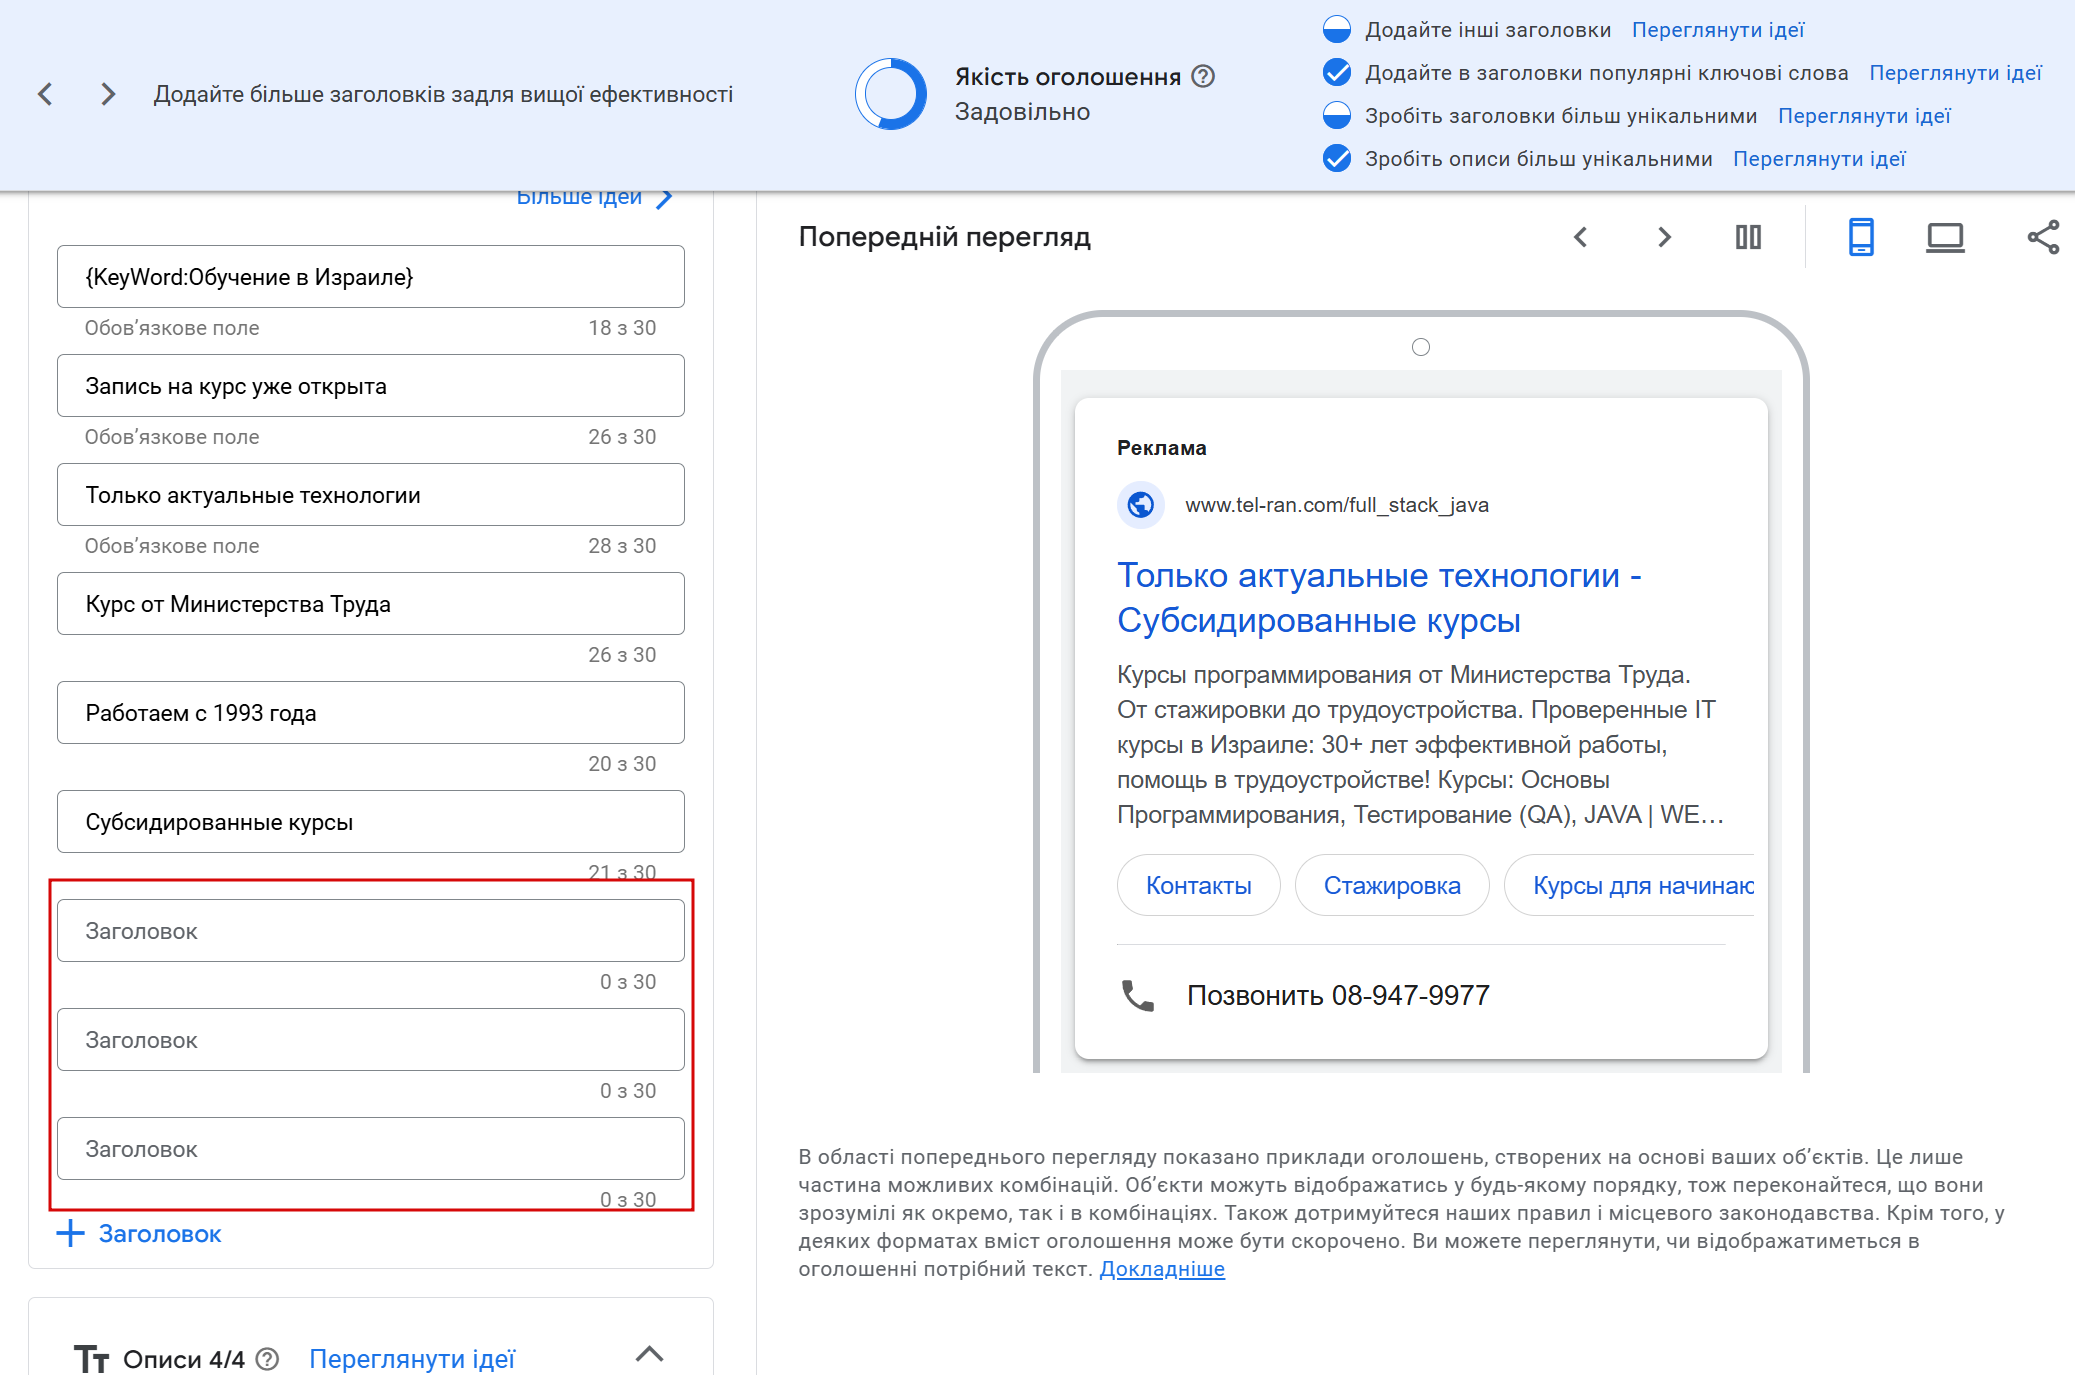Viewport: 2075px width, 1375px height.
Task: Click the Курсы для начинающих sitelink chip
Action: click(x=1630, y=885)
